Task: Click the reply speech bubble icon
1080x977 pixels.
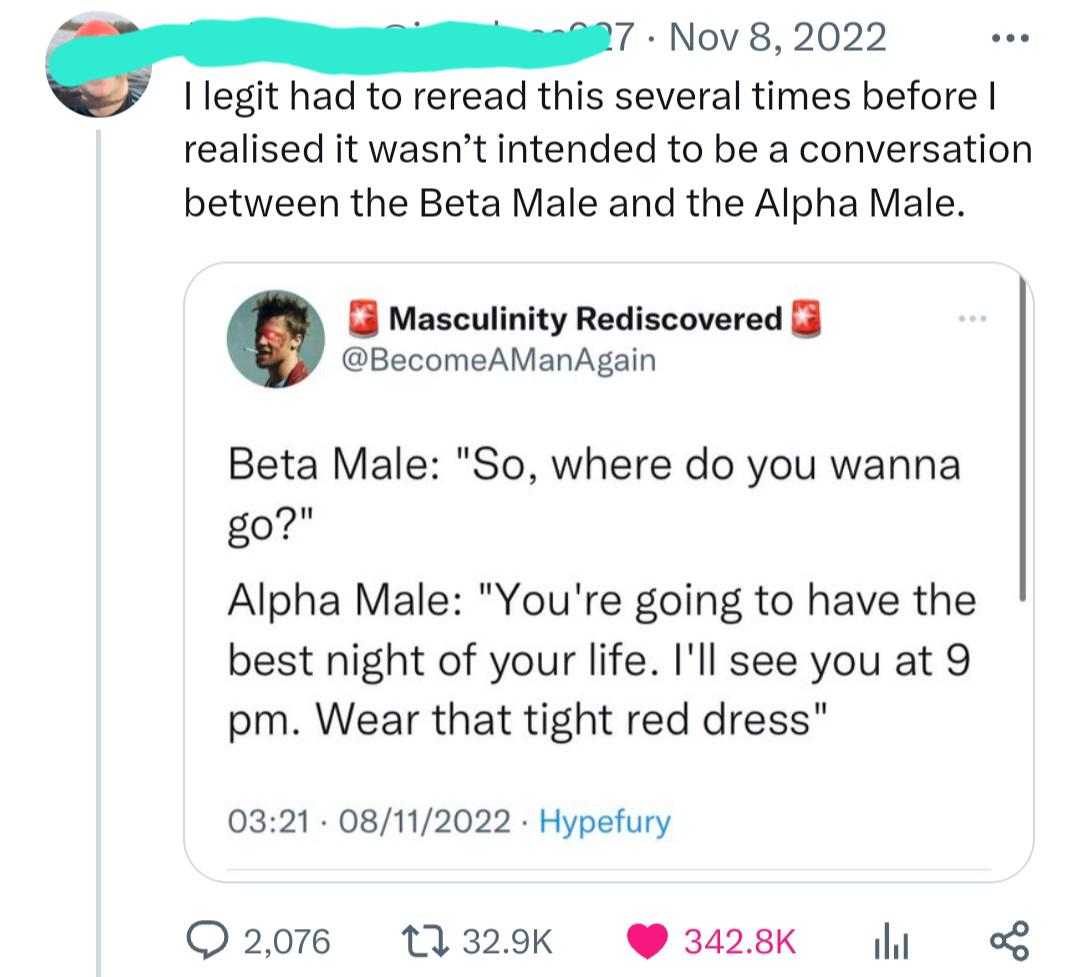Action: point(206,941)
